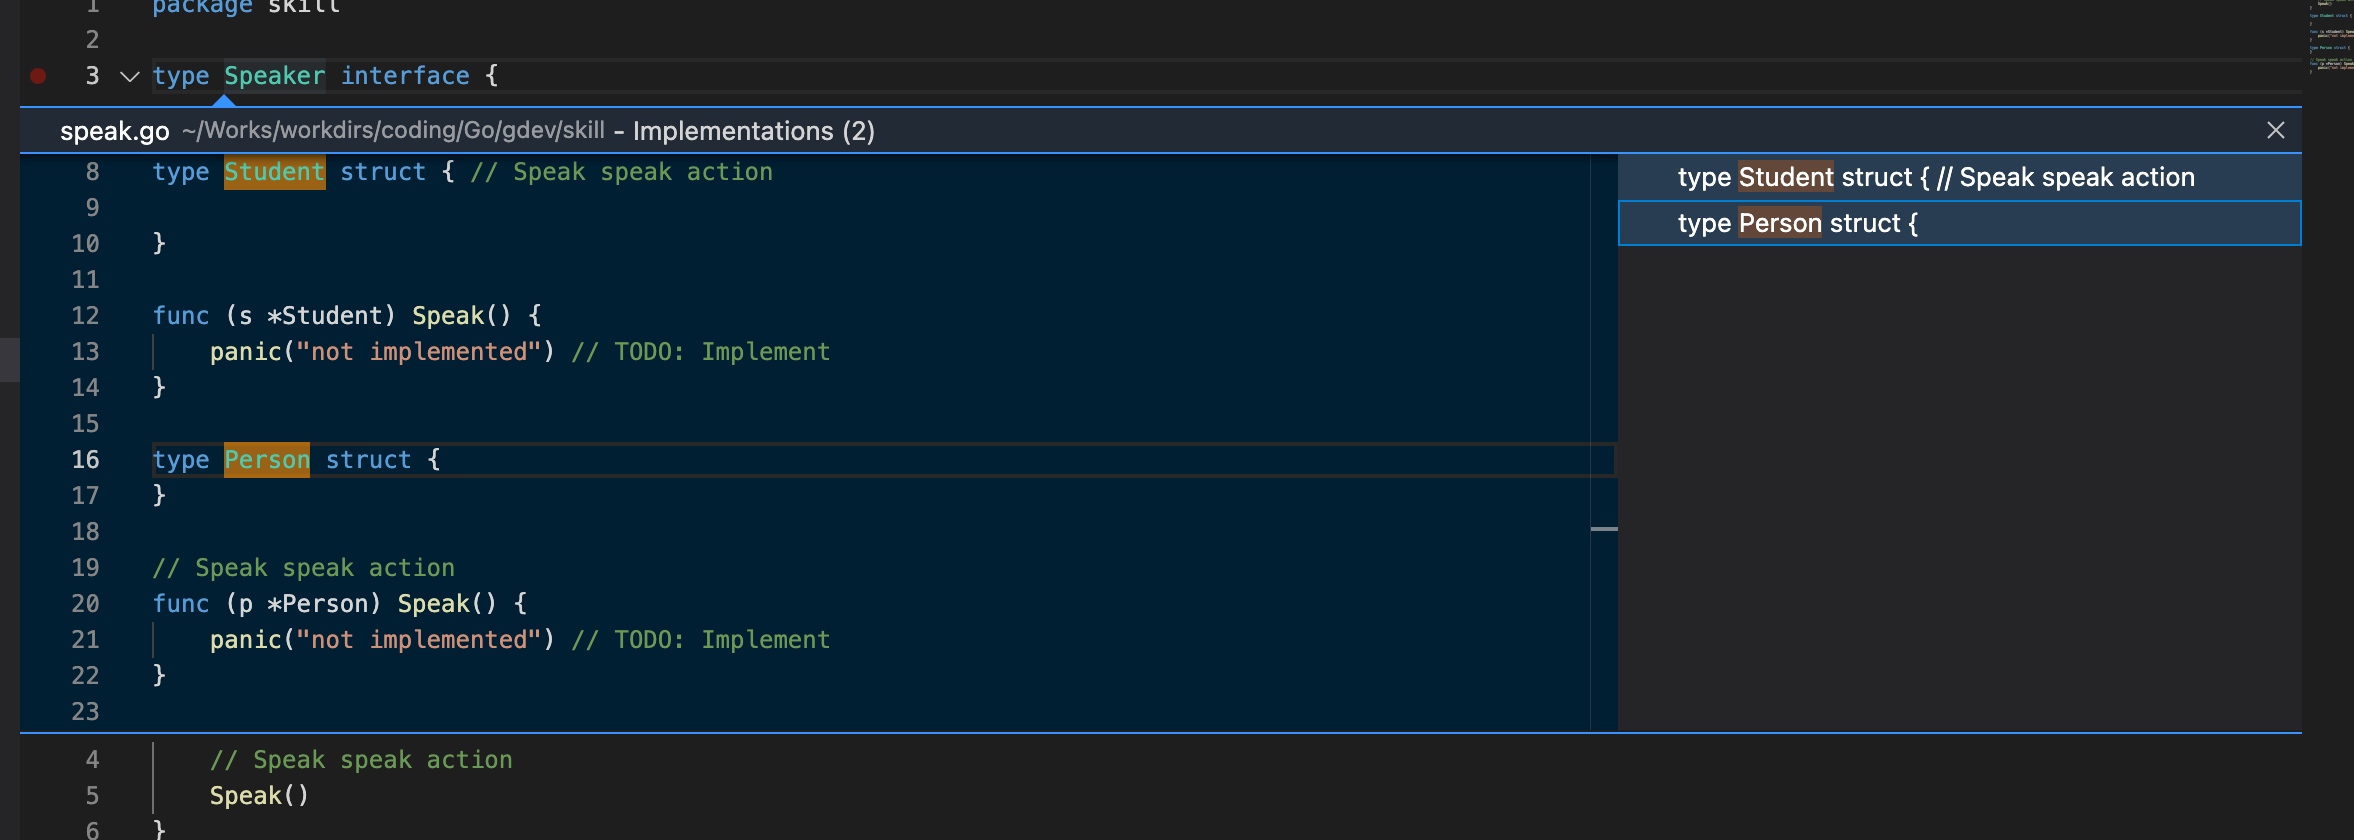Click the highlighted Student type on line 8

pyautogui.click(x=274, y=172)
